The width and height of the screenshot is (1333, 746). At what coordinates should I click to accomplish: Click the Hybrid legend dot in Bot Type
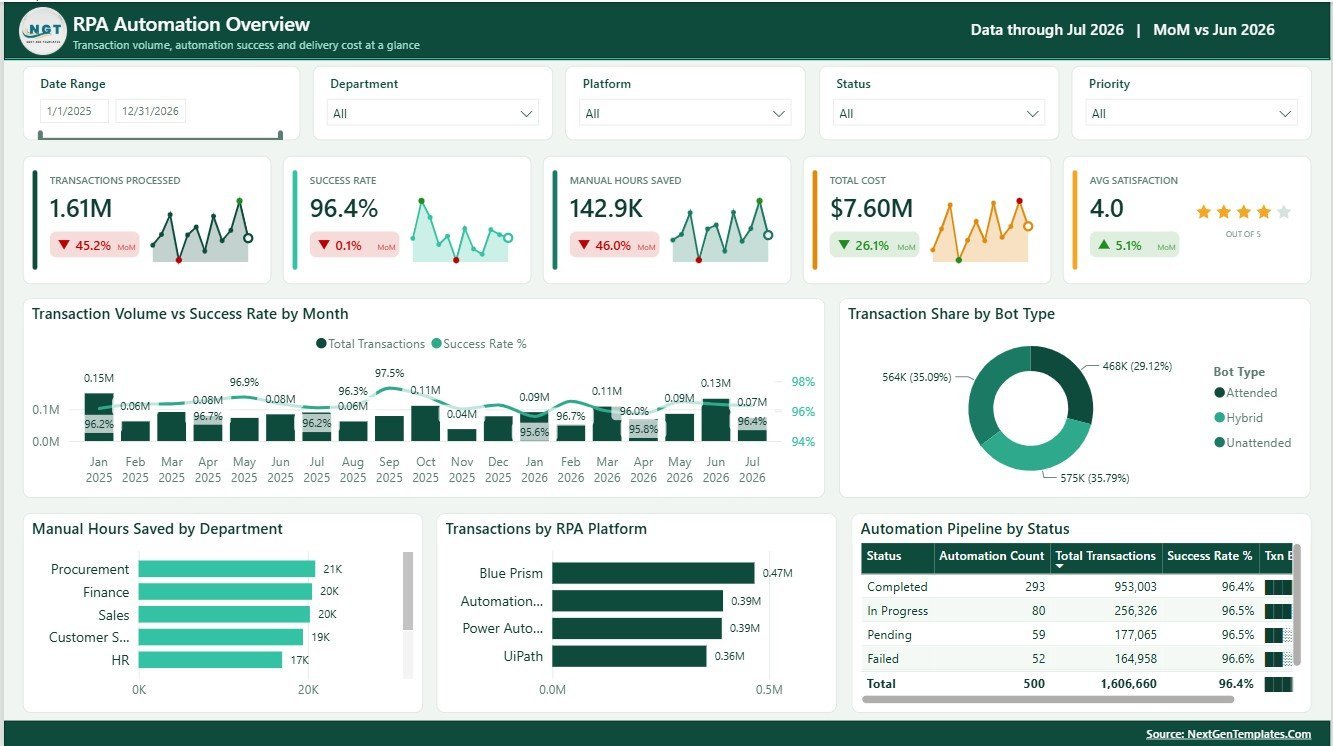(1219, 418)
